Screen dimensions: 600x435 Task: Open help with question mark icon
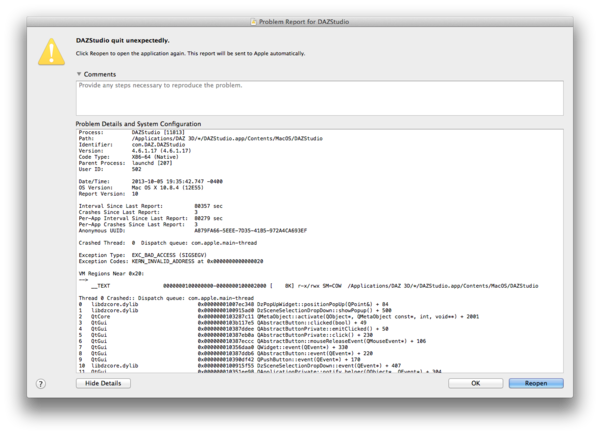click(x=41, y=384)
